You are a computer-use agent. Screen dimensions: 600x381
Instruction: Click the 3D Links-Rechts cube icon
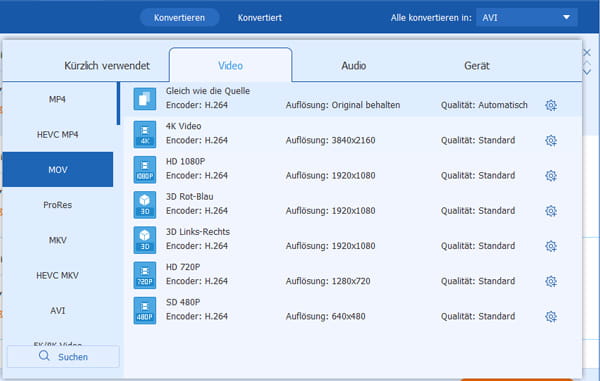(x=145, y=240)
